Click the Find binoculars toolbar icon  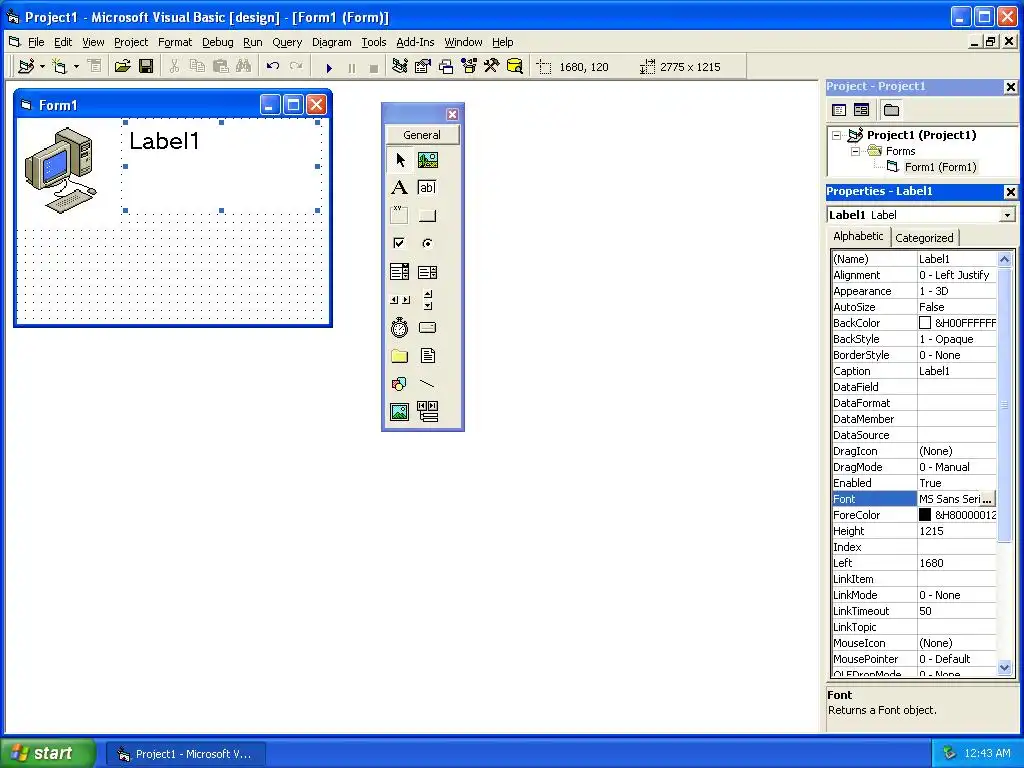tap(243, 67)
